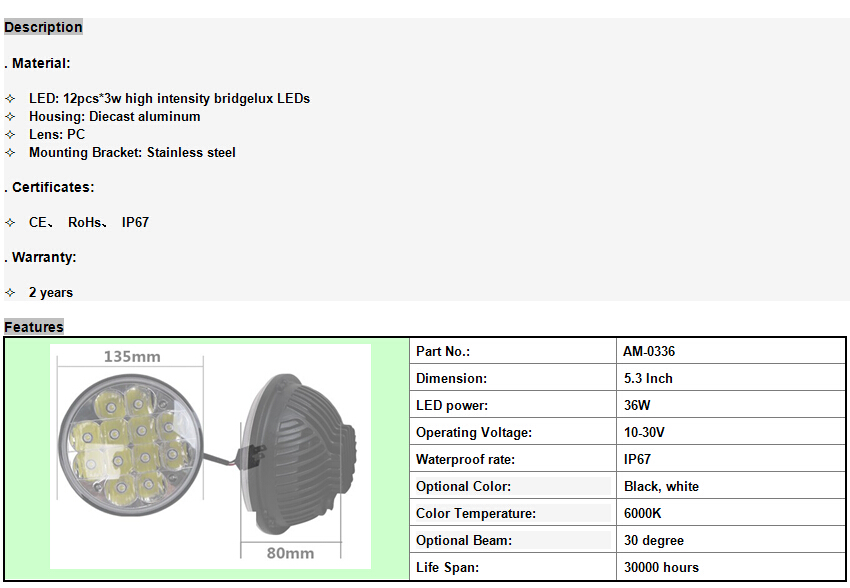Click the 135mm dimension label
The image size is (850, 588).
click(x=132, y=357)
